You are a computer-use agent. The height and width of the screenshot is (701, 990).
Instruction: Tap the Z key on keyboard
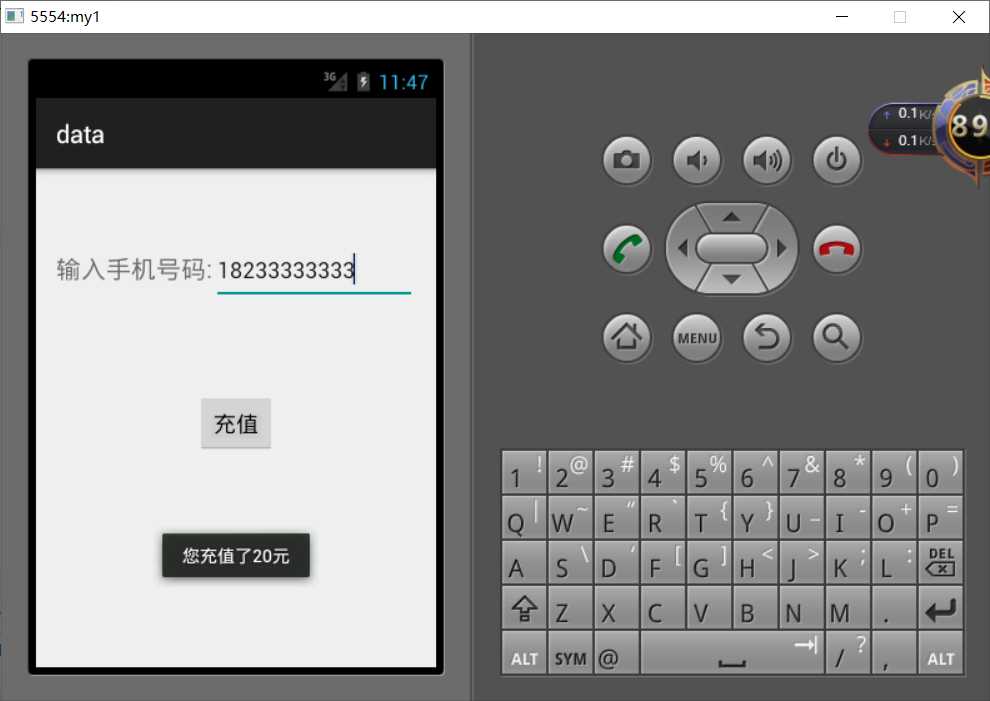[570, 608]
